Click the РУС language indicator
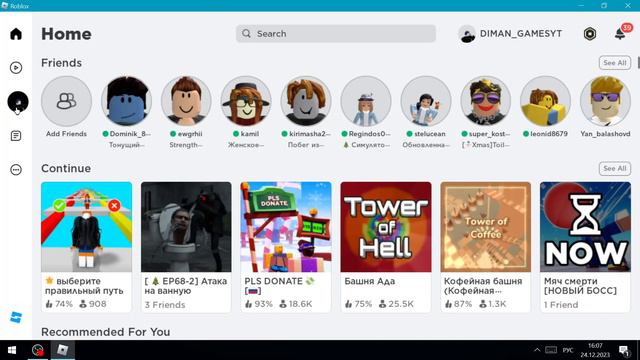640x360 pixels. [x=568, y=350]
